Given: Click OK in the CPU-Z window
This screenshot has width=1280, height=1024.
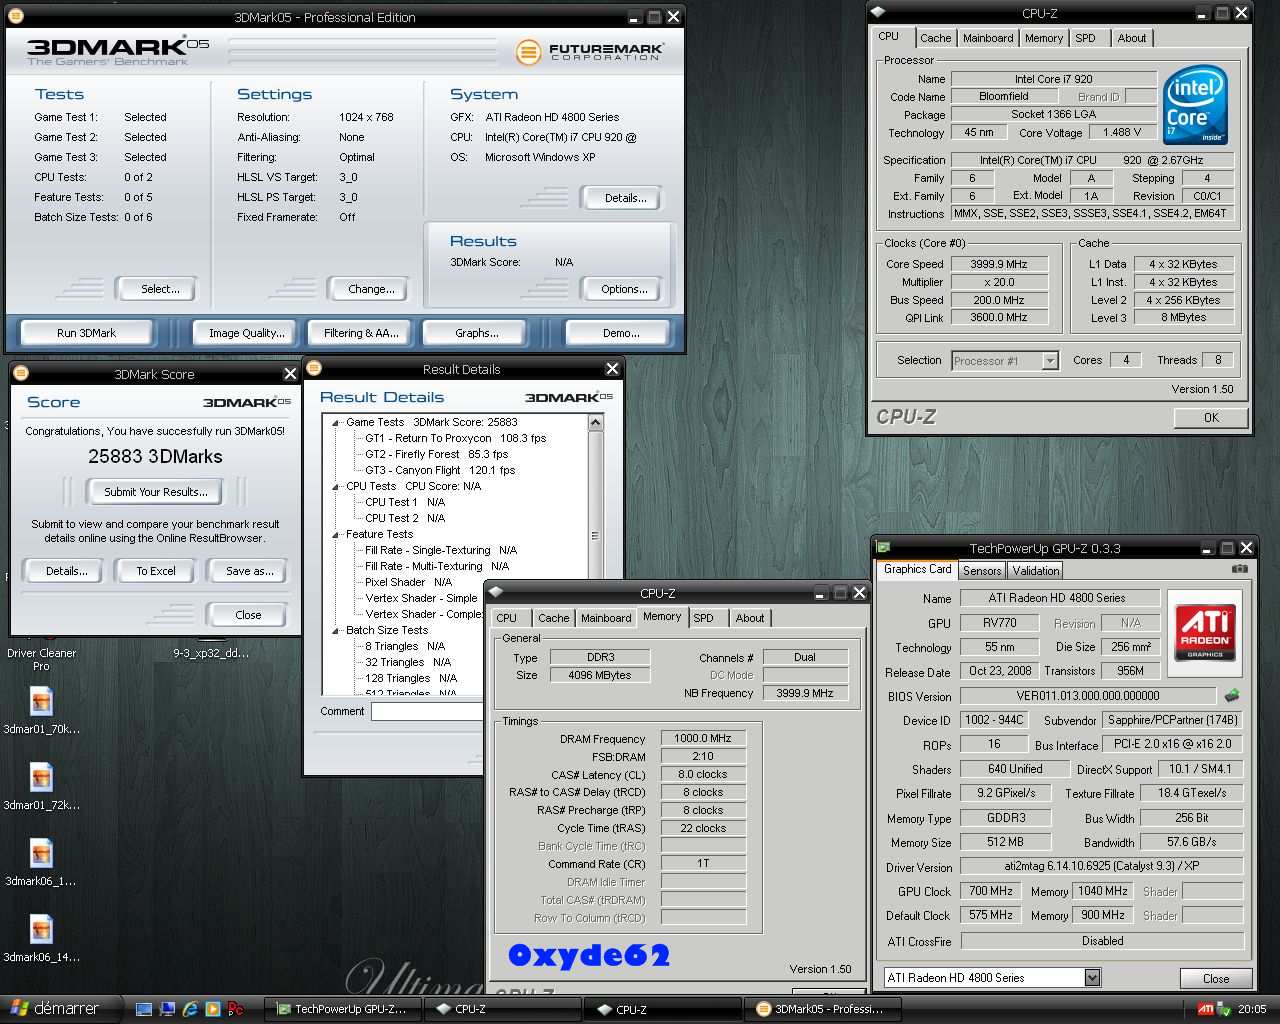Looking at the screenshot, I should (x=1211, y=417).
